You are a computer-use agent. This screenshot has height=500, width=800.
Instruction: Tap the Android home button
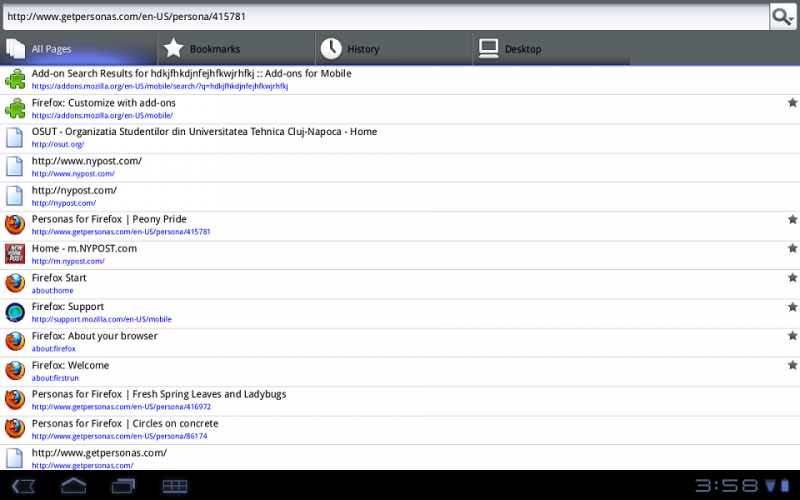pos(73,486)
